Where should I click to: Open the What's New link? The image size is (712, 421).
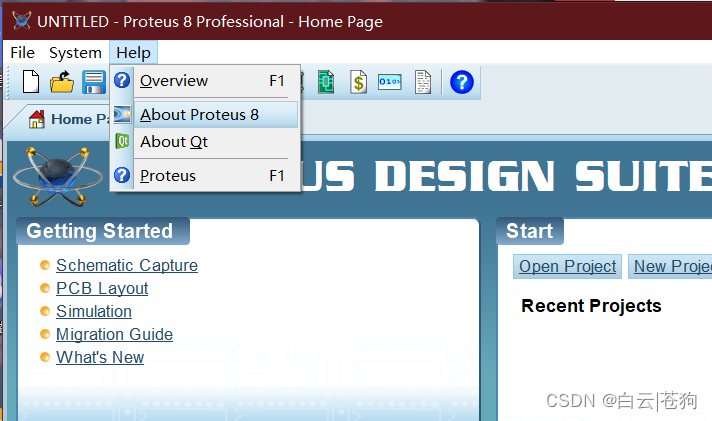(x=100, y=357)
